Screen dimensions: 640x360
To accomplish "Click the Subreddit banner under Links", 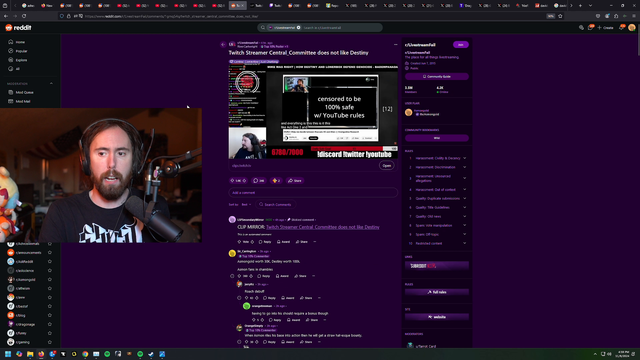I will pos(437,266).
